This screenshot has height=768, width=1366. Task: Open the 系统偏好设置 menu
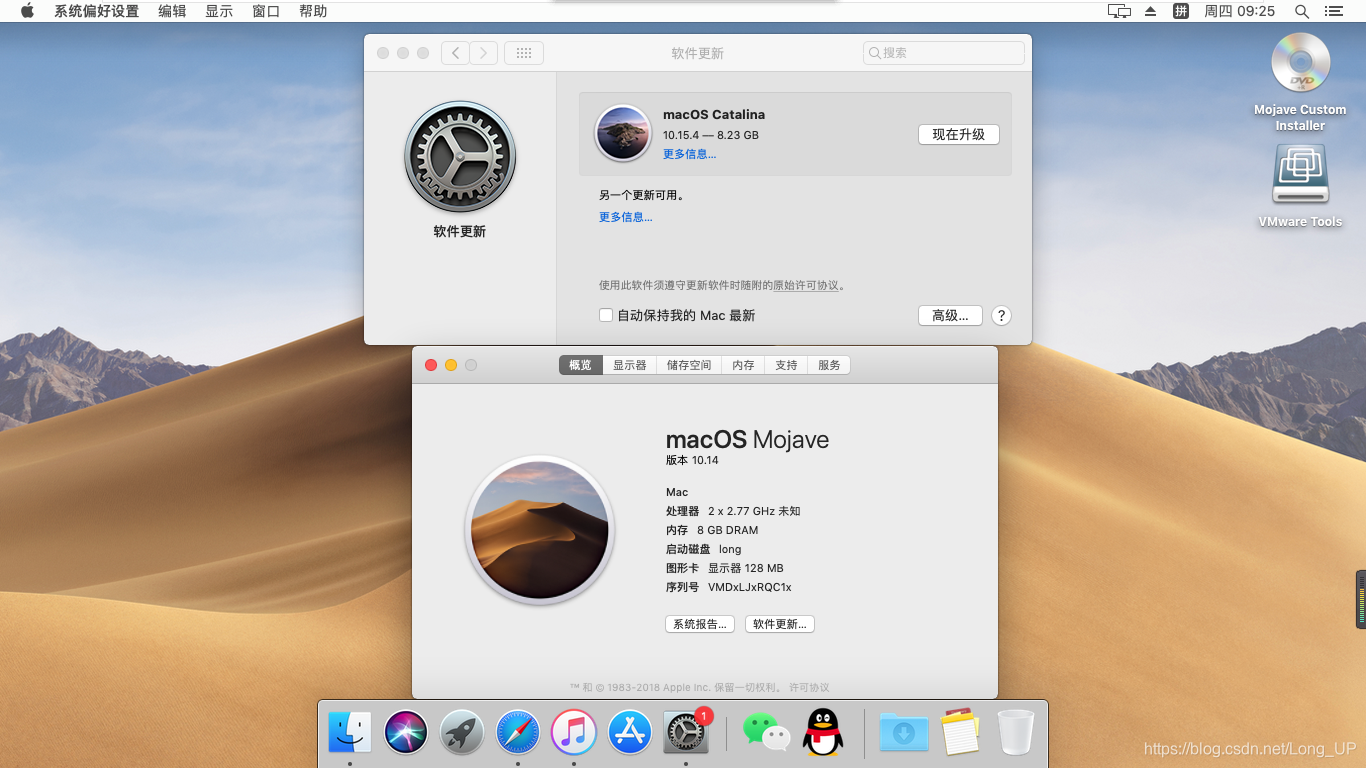pos(96,11)
